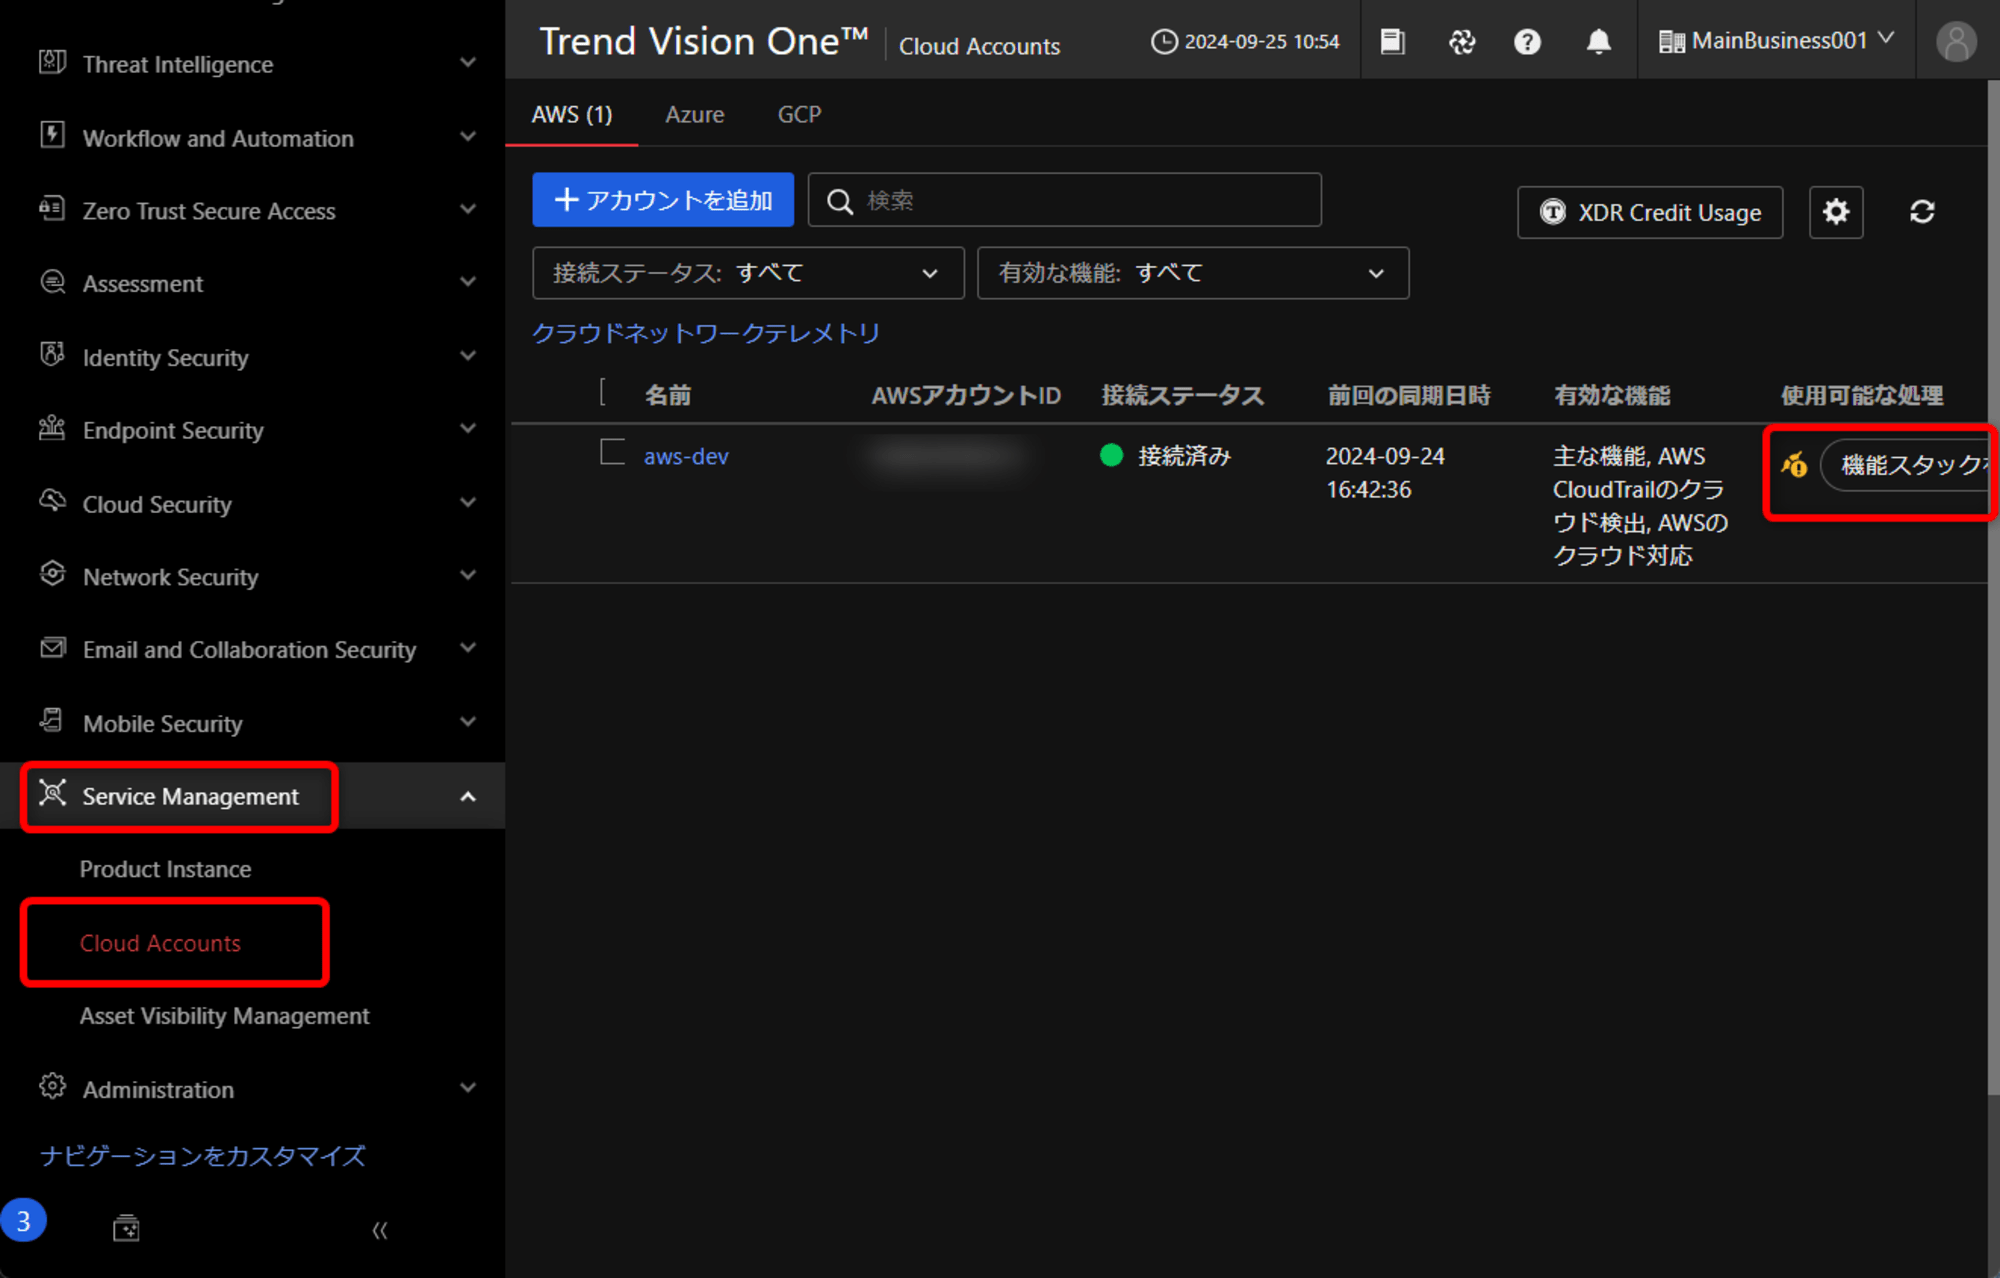The width and height of the screenshot is (2000, 1278).
Task: Click the 接続ステータス column header
Action: (1183, 396)
